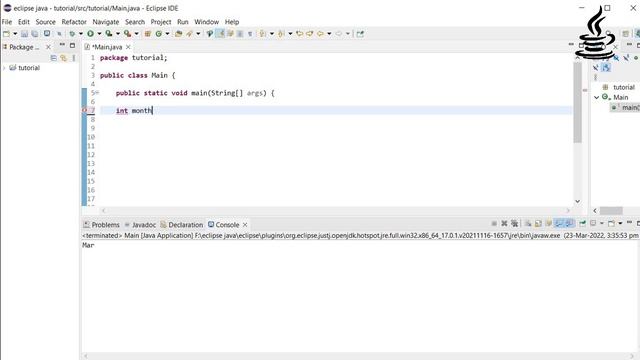Click the green Run Main button
This screenshot has height=360, width=640.
click(x=90, y=34)
